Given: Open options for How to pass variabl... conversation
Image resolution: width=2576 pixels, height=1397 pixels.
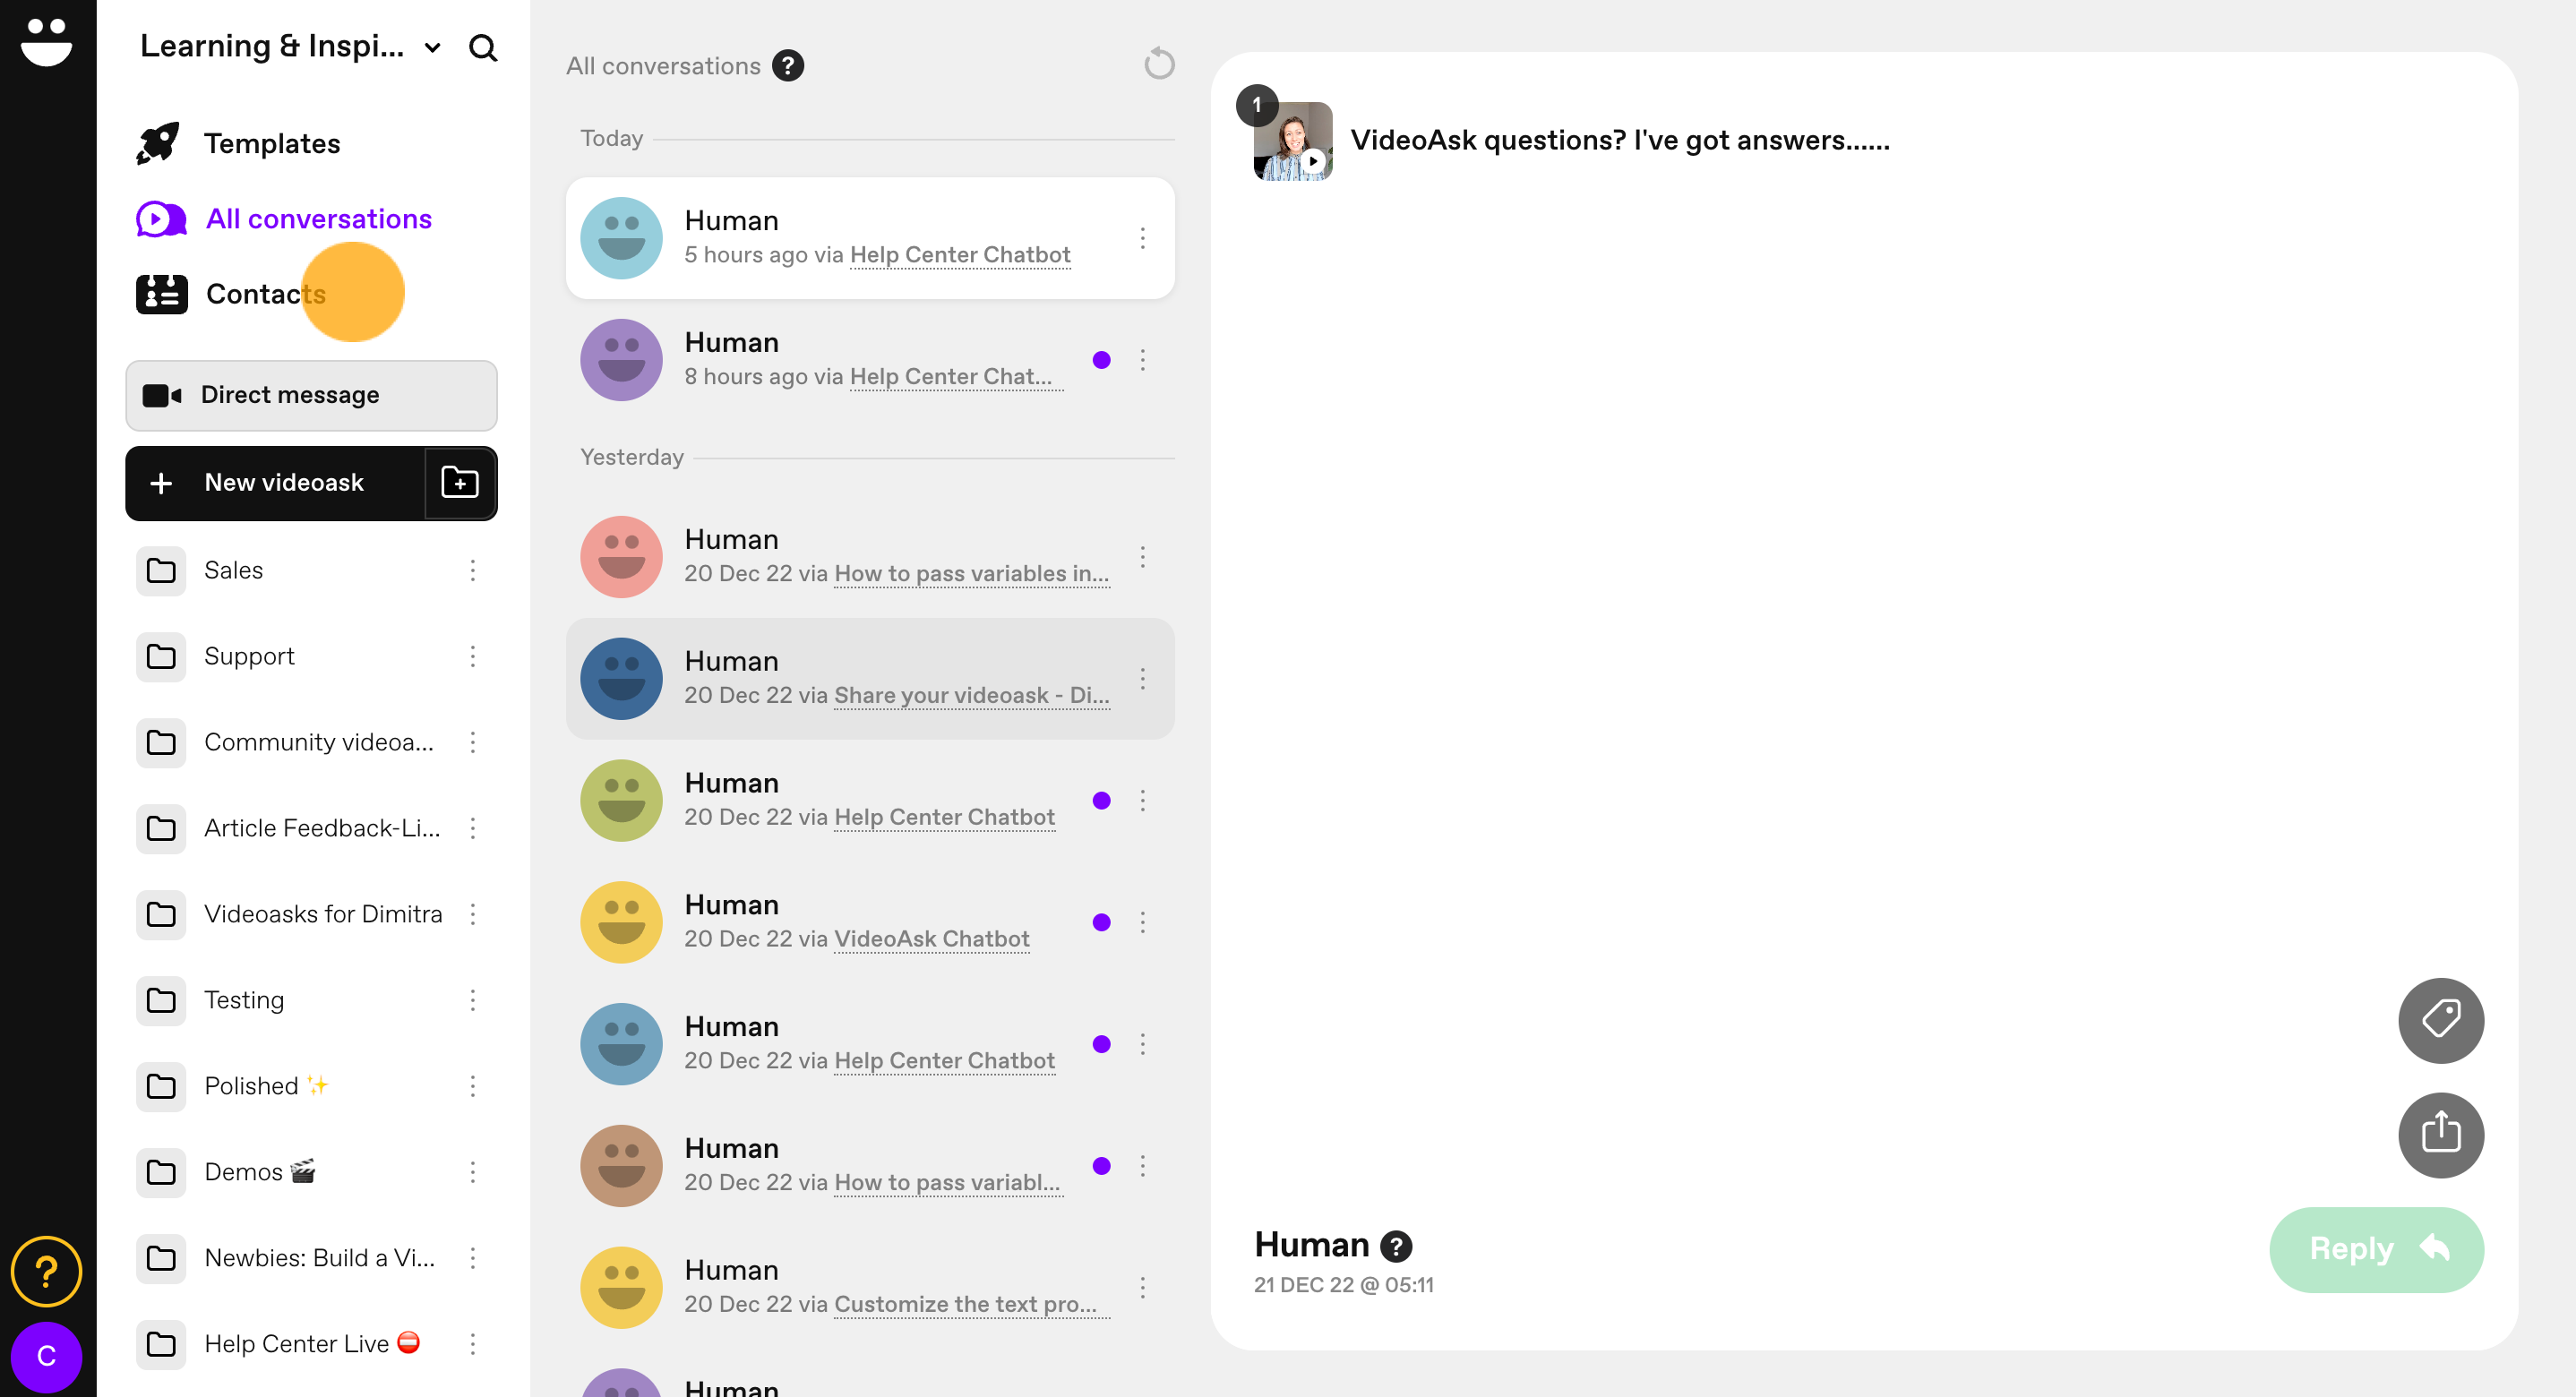Looking at the screenshot, I should [1143, 1166].
